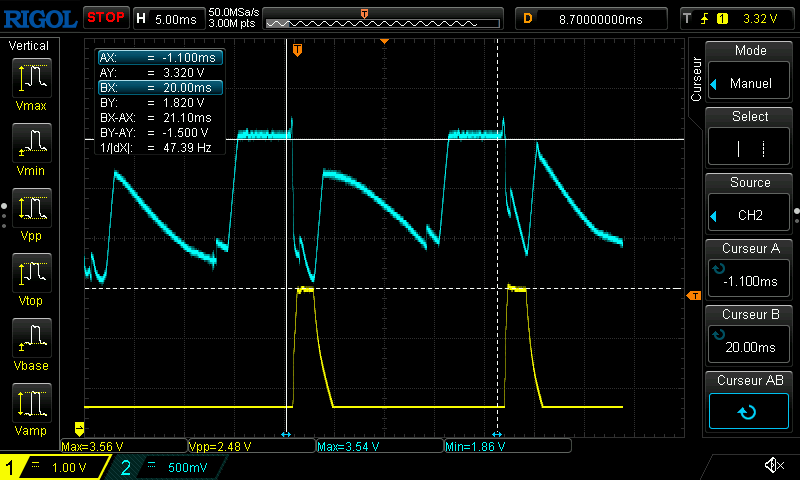Select the Vamp measurement icon
This screenshot has width=800, height=480.
click(32, 403)
